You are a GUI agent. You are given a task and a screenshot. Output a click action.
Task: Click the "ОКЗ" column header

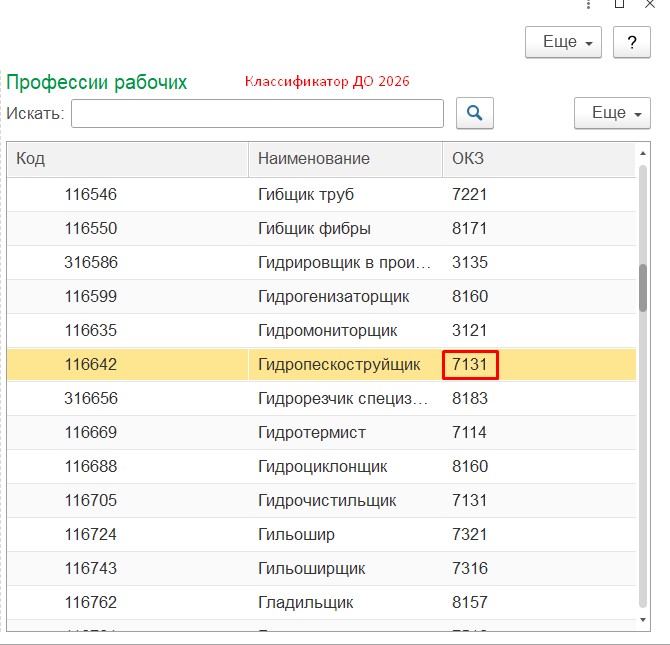[x=537, y=158]
